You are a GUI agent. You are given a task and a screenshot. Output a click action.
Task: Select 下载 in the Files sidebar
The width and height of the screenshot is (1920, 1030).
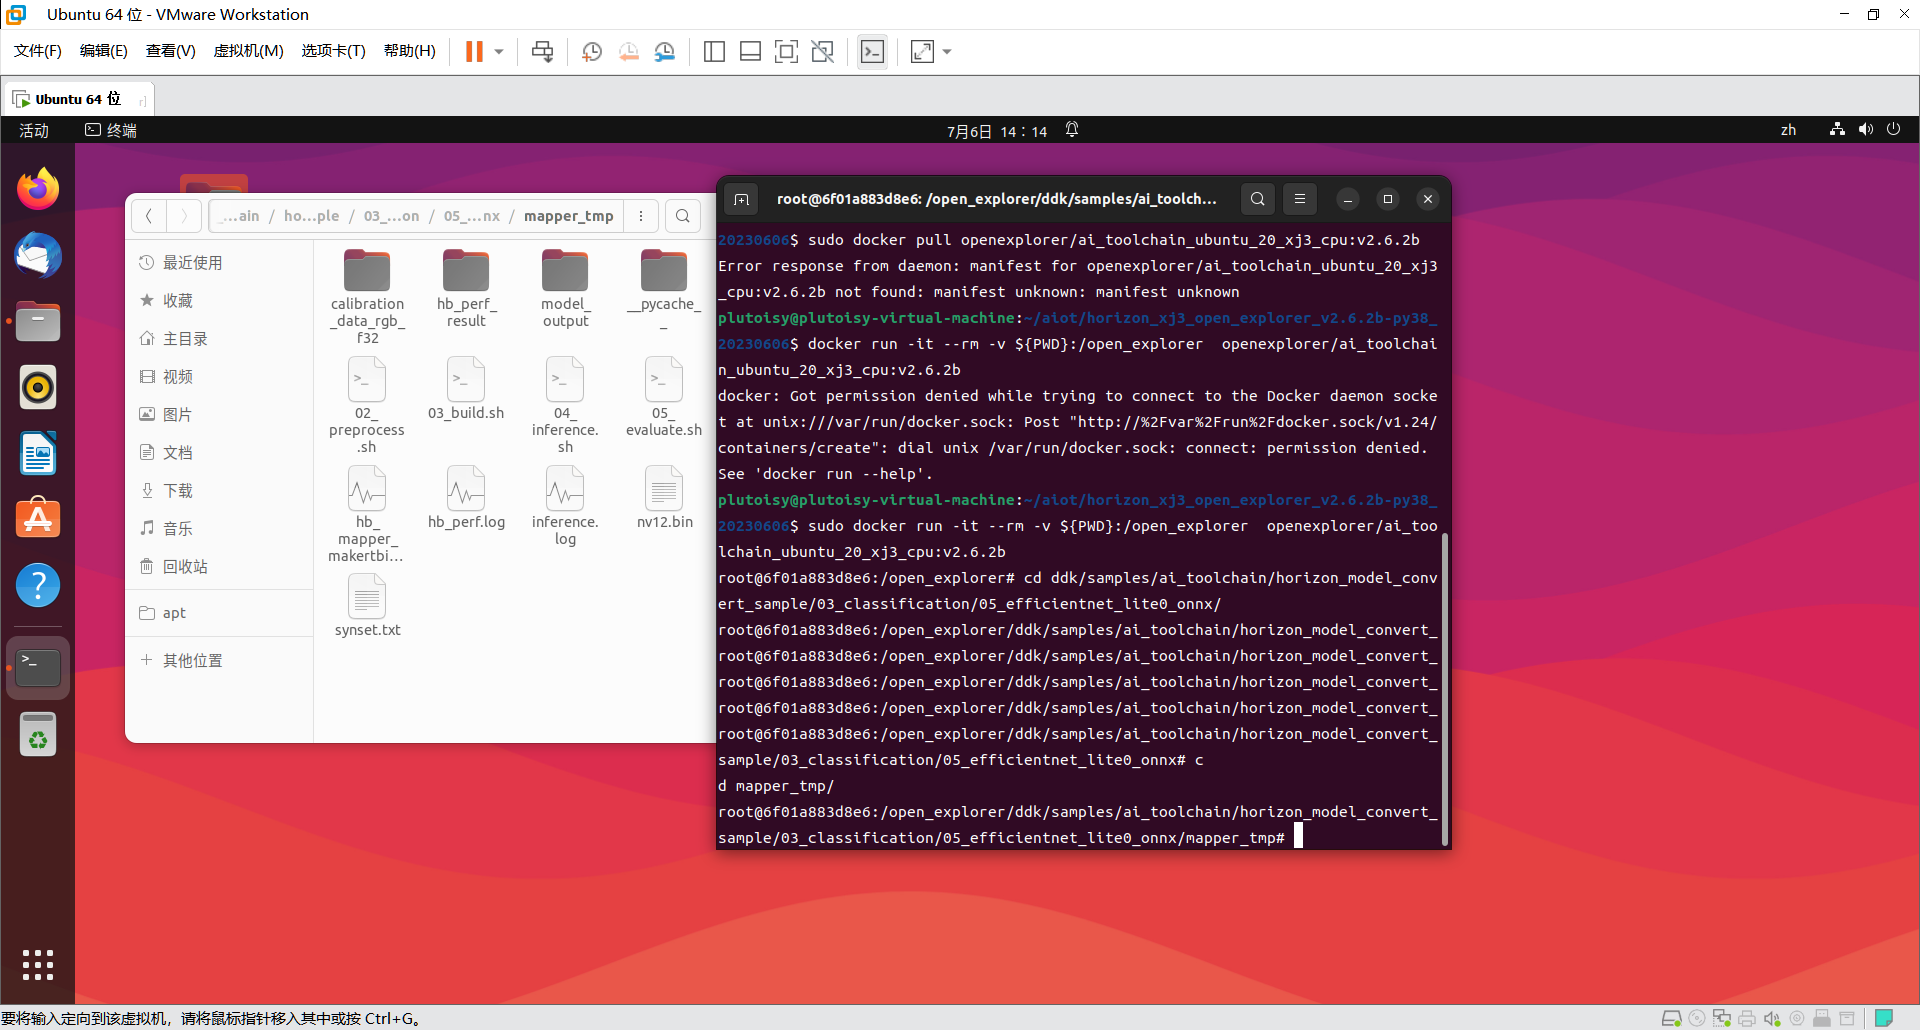click(220, 491)
